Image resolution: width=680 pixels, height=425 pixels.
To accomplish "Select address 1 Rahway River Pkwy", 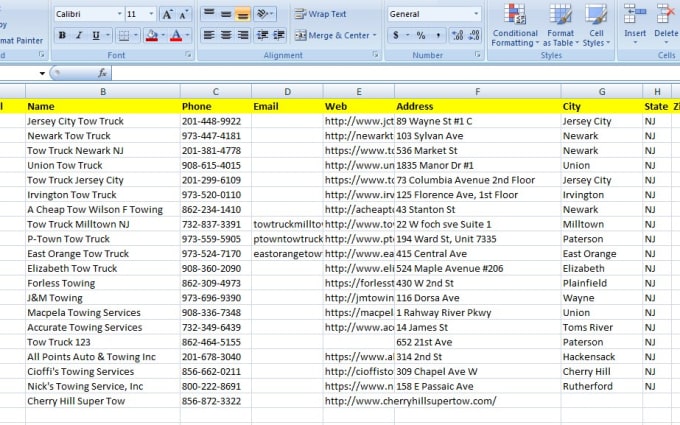I will pos(477,313).
